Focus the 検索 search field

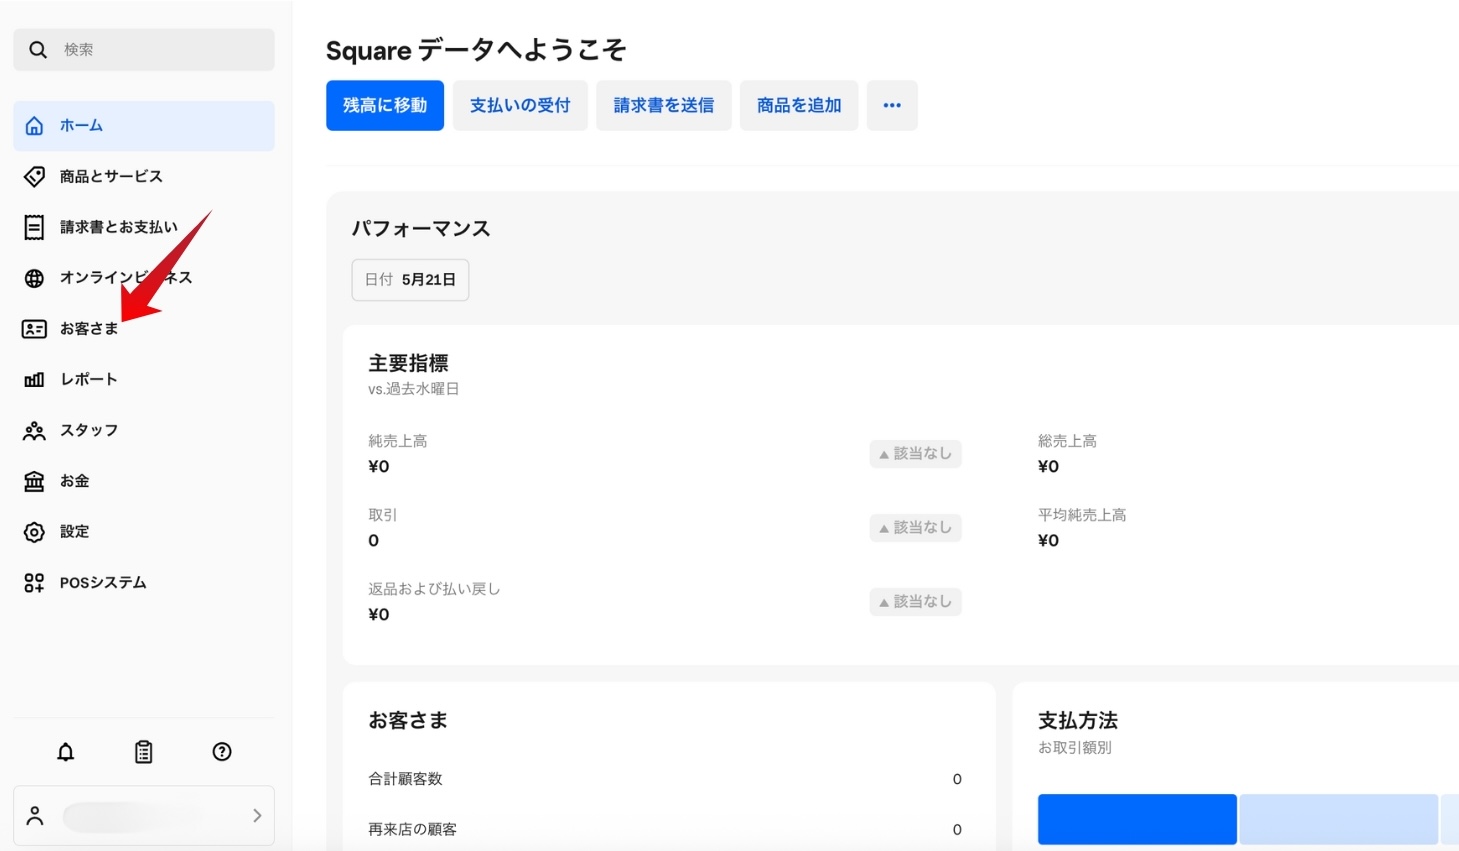pos(144,50)
